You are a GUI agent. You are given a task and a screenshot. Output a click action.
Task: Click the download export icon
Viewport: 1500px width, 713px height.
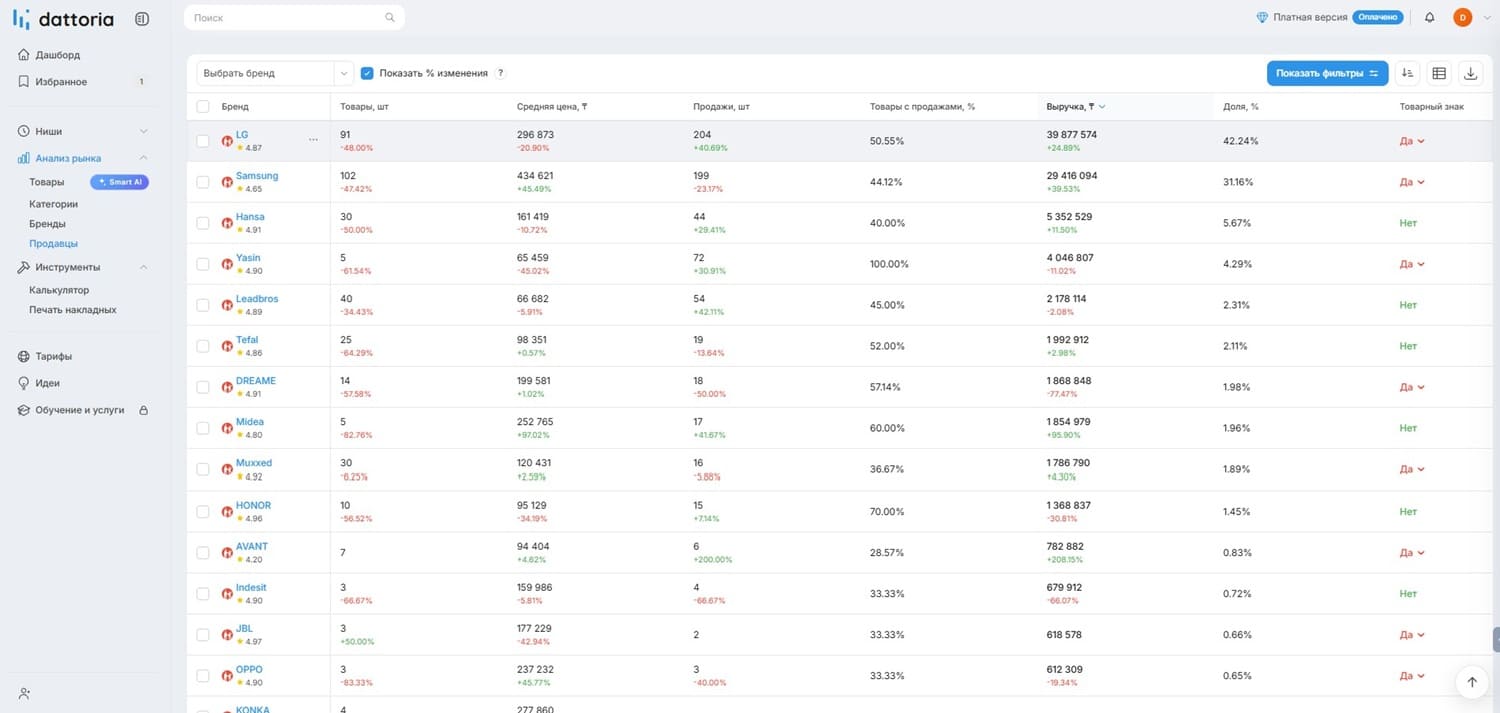[x=1470, y=73]
